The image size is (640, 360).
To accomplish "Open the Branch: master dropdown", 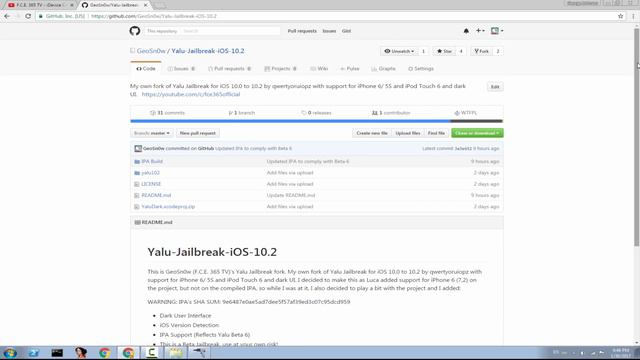I will pyautogui.click(x=151, y=133).
